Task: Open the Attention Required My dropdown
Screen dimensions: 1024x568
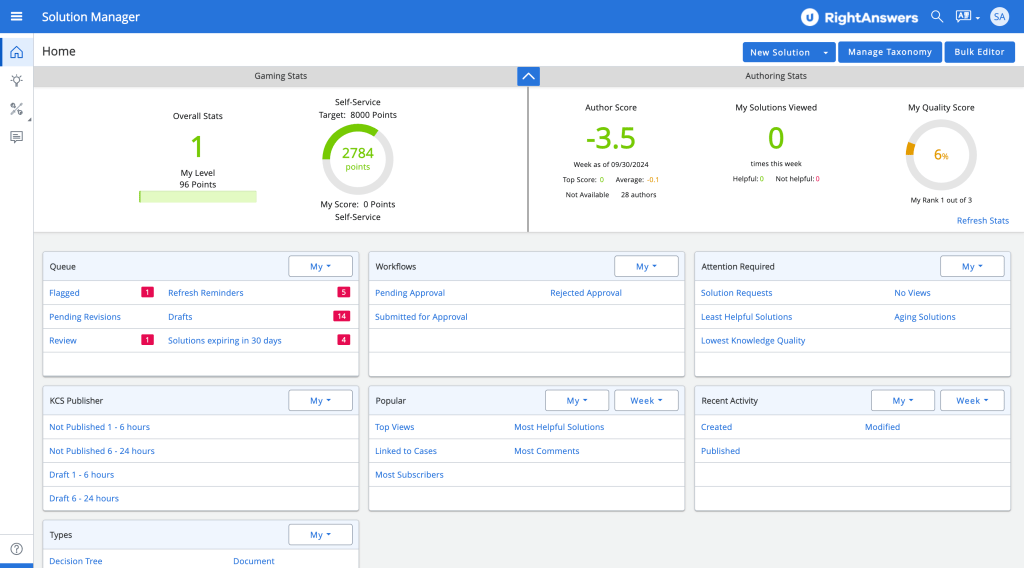Action: [x=972, y=266]
